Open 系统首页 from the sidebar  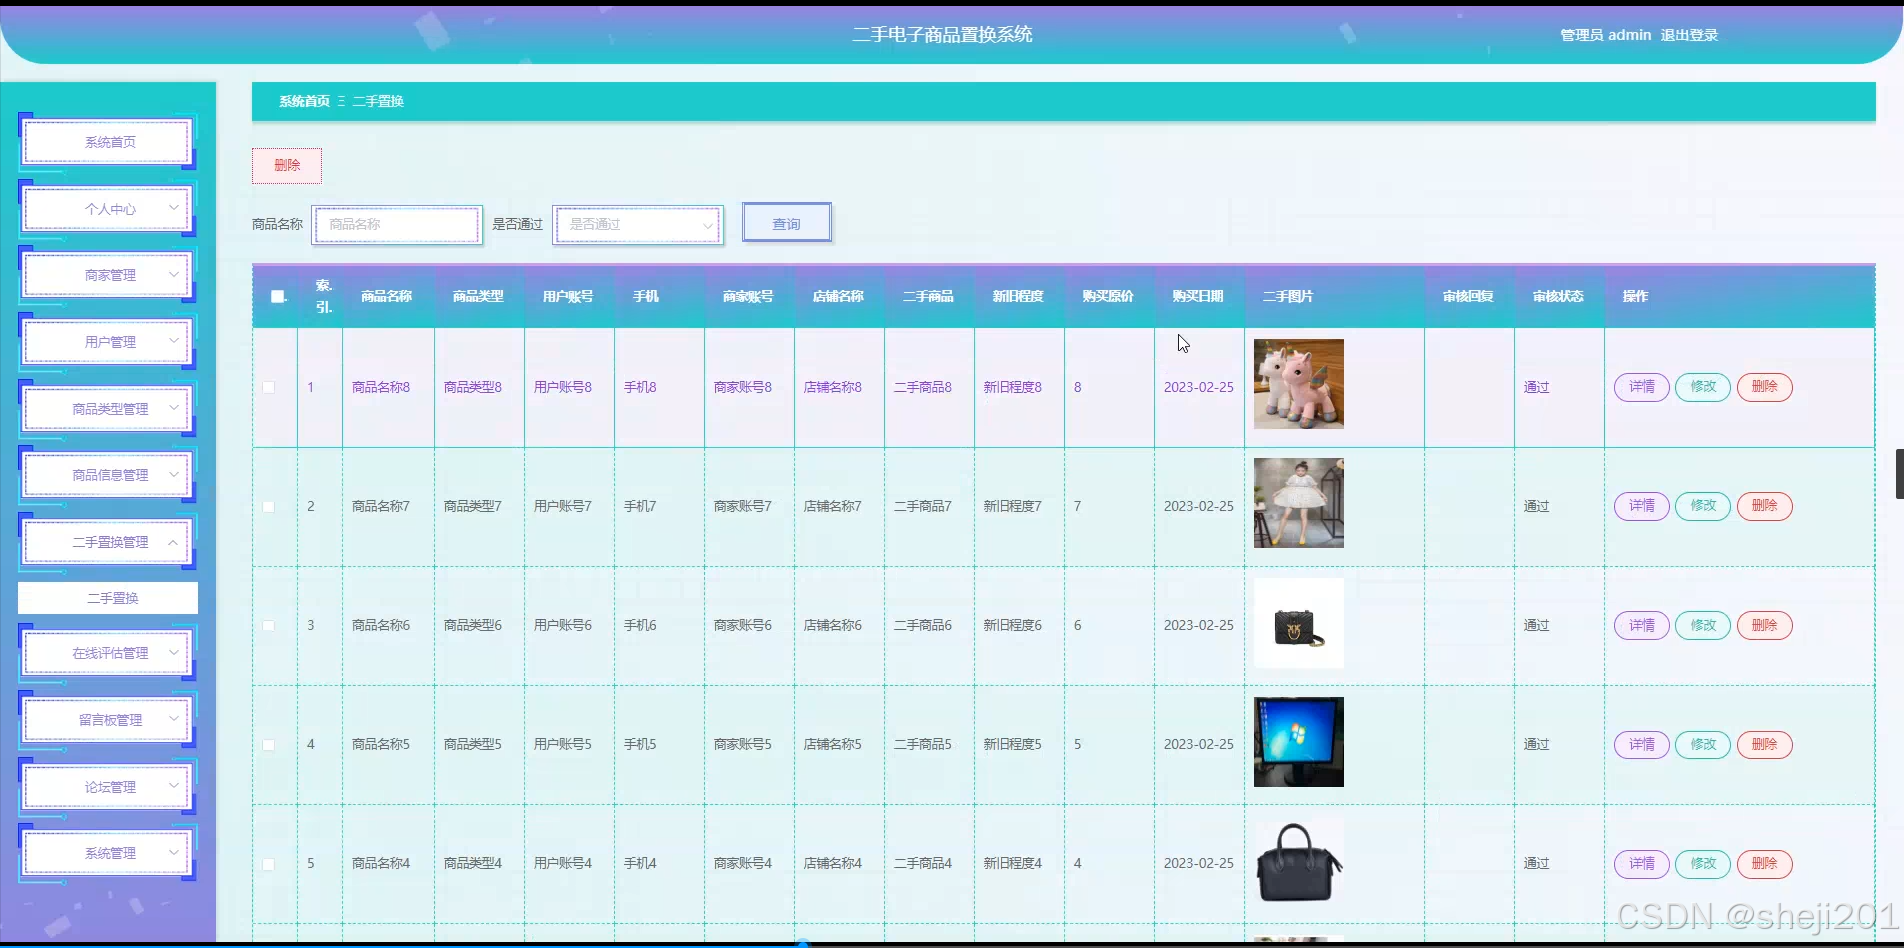tap(107, 141)
